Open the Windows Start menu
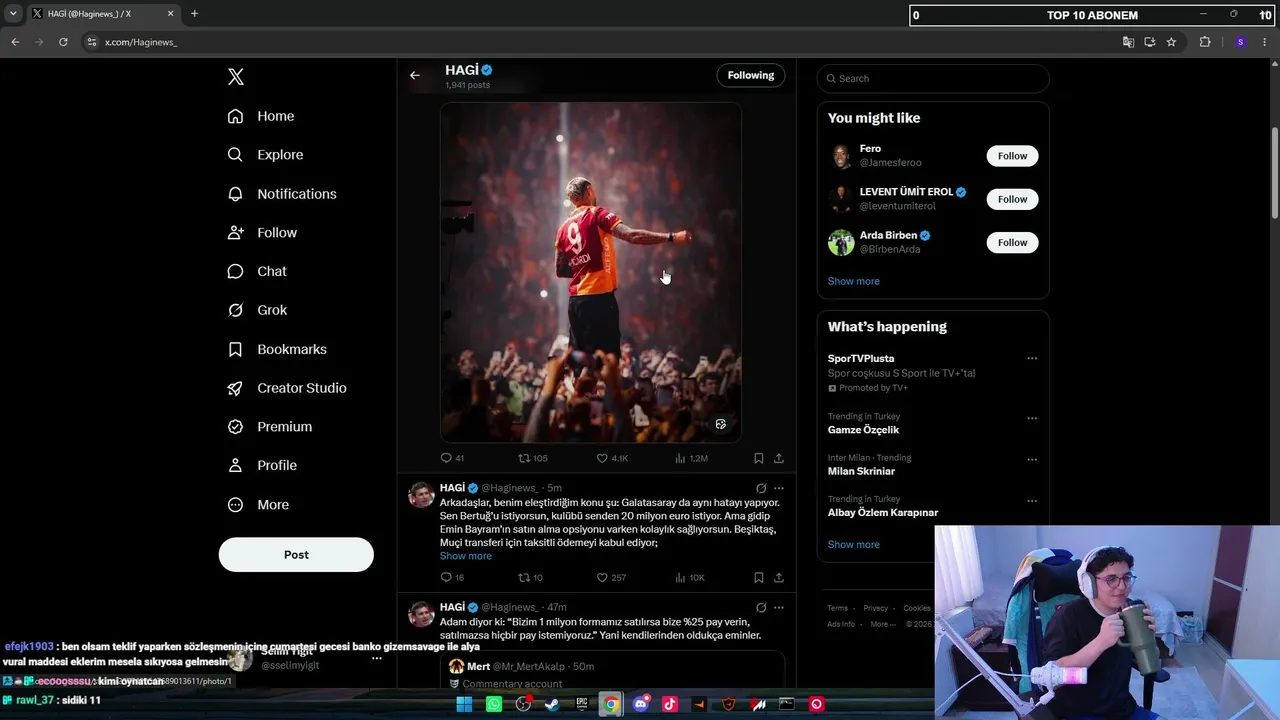 coord(464,704)
